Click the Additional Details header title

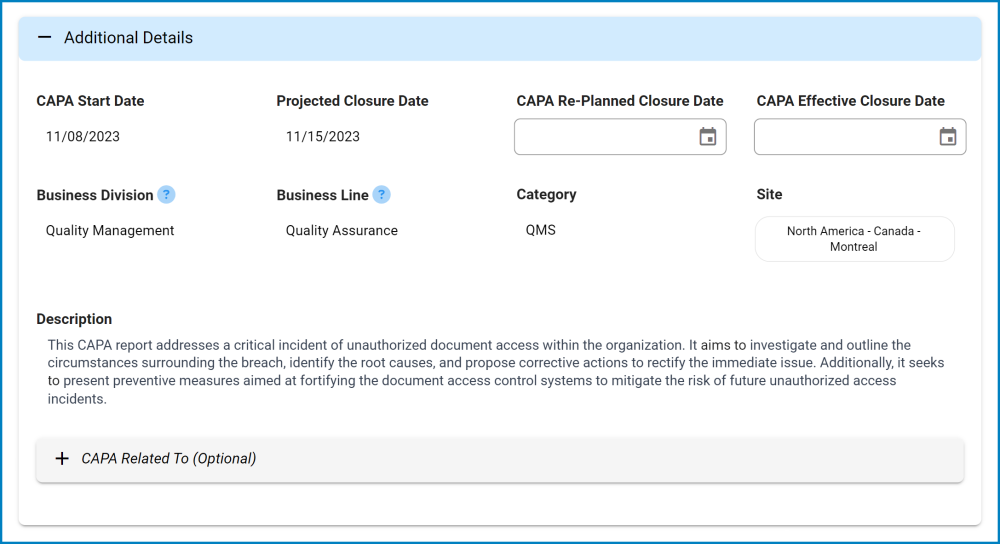128,38
